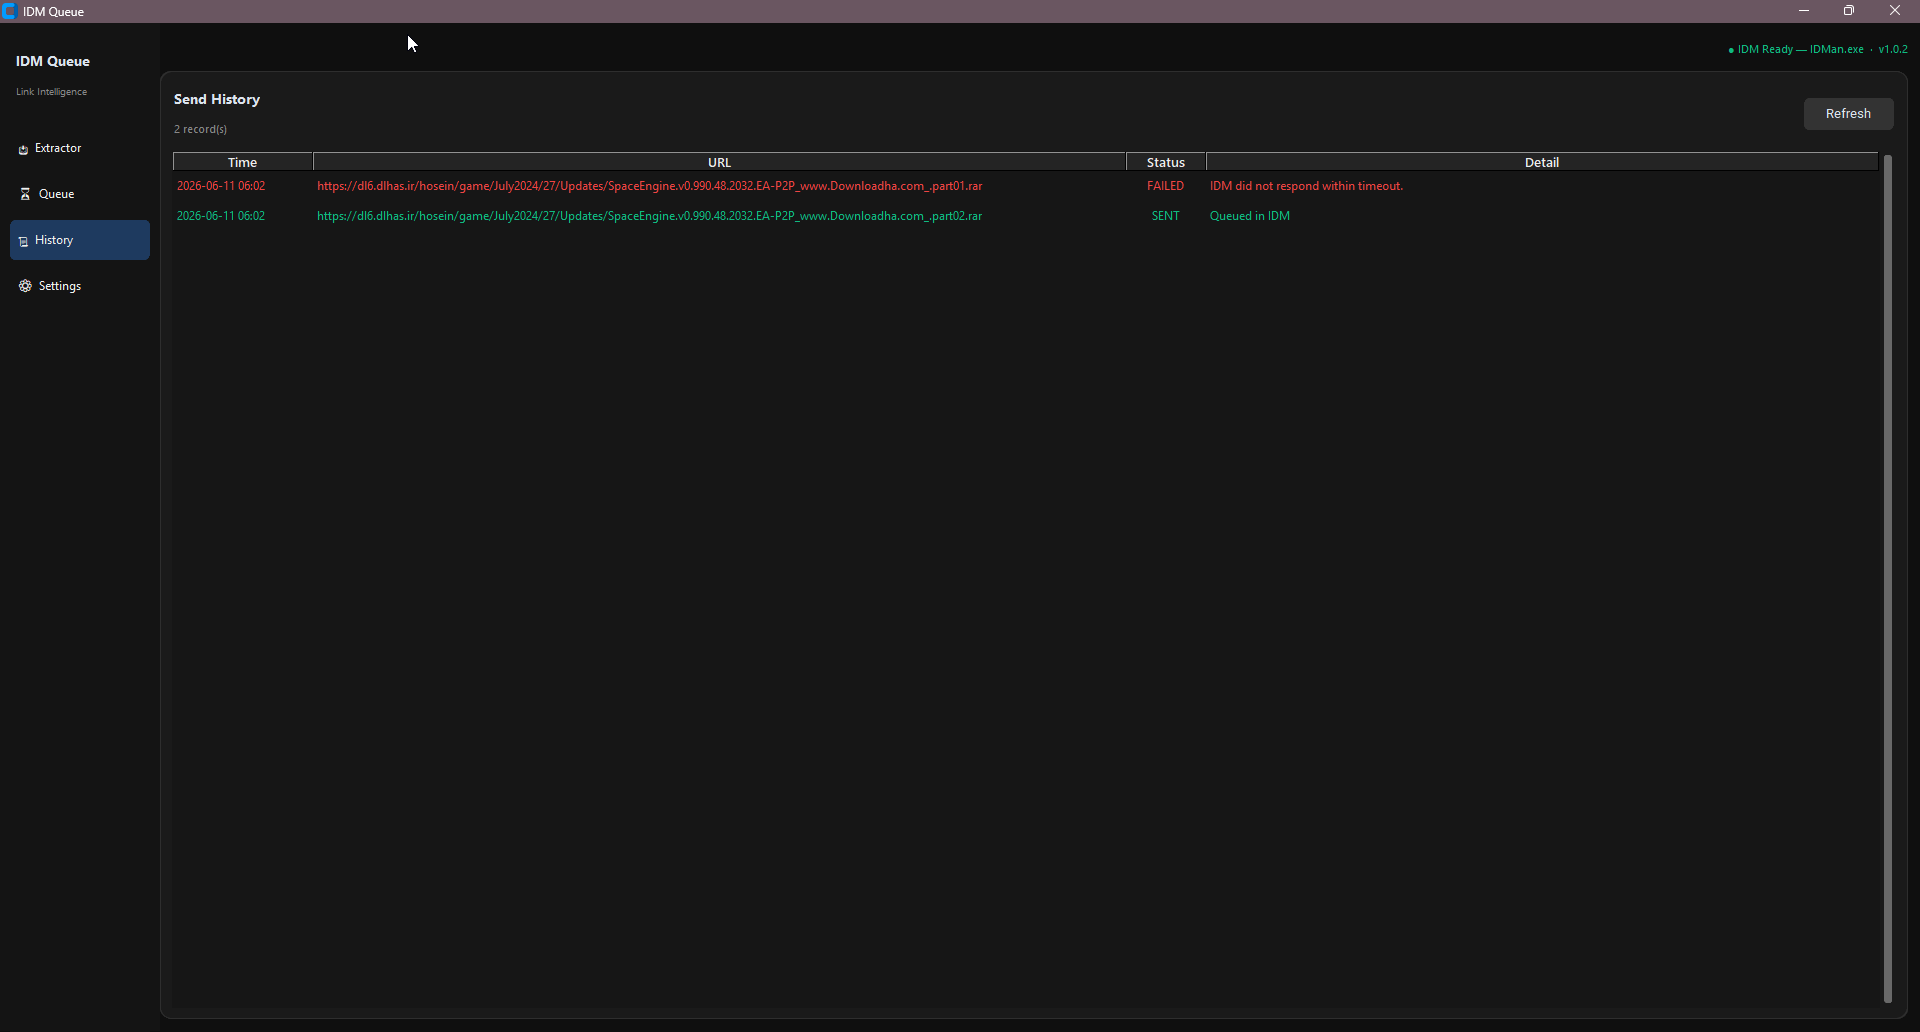Sort by the Status column header

(1166, 162)
